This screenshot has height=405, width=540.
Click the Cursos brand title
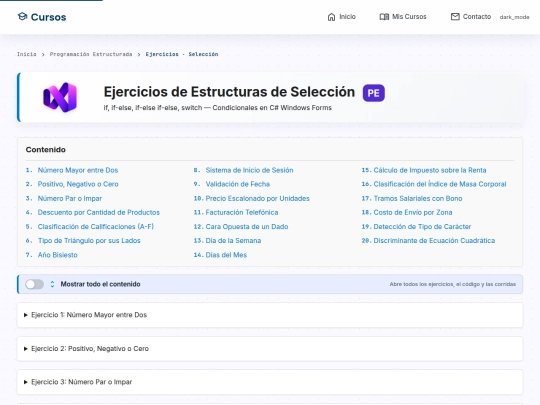(x=48, y=17)
